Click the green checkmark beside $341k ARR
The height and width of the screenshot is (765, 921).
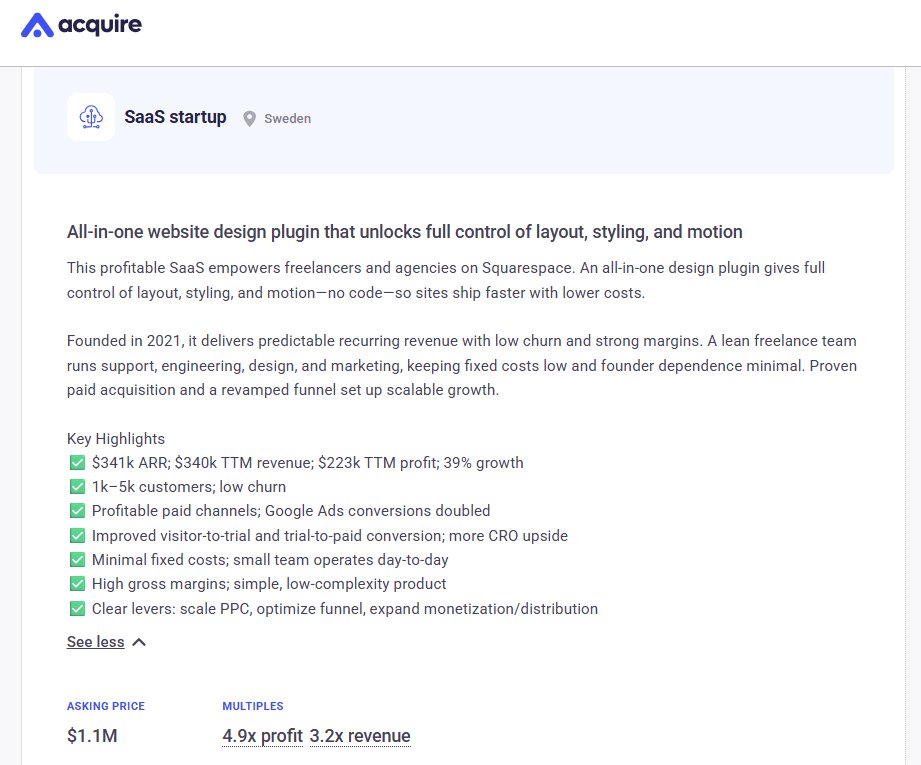tap(77, 463)
